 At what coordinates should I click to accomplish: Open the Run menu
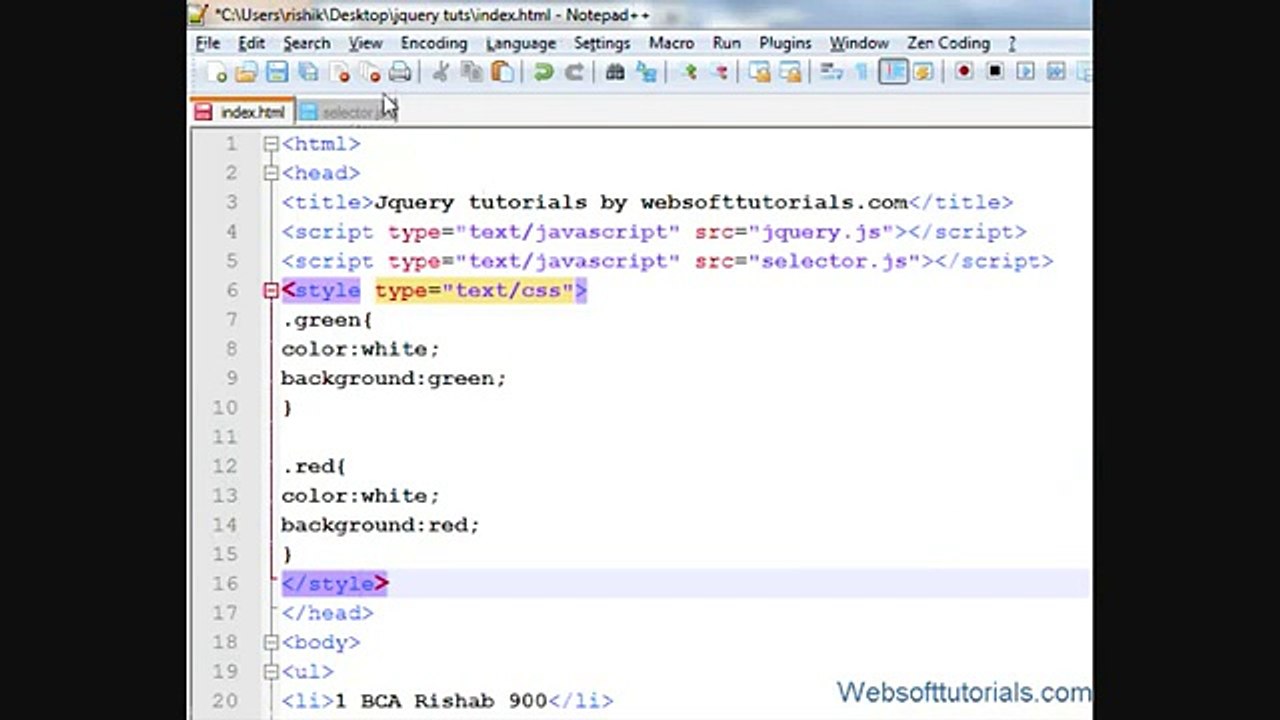727,43
